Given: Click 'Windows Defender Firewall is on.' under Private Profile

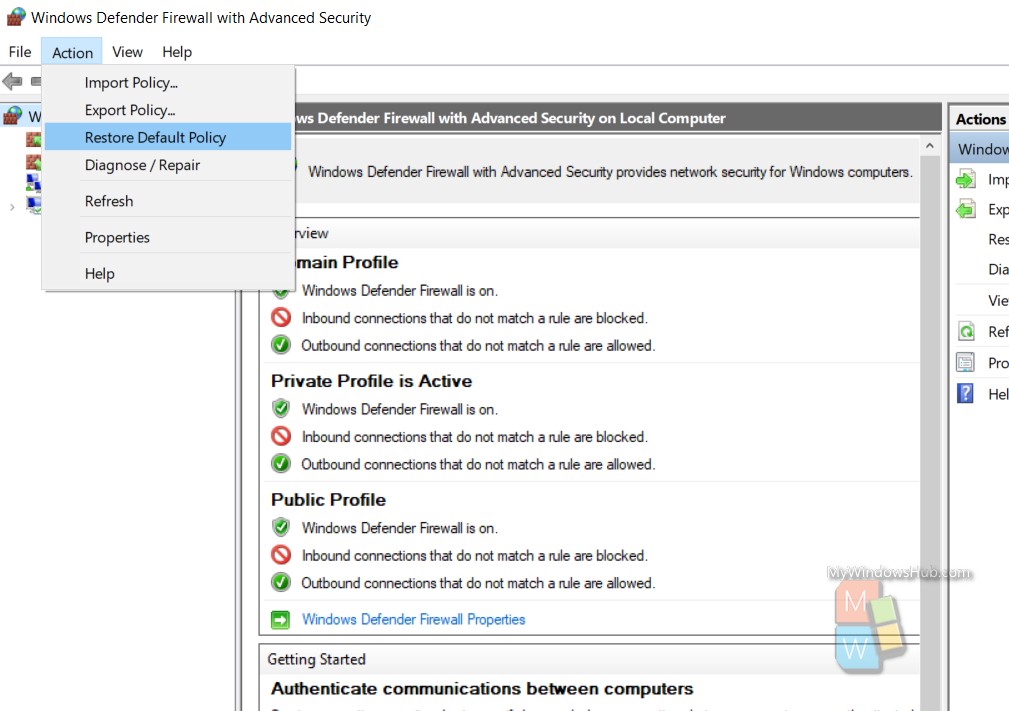Looking at the screenshot, I should (400, 409).
